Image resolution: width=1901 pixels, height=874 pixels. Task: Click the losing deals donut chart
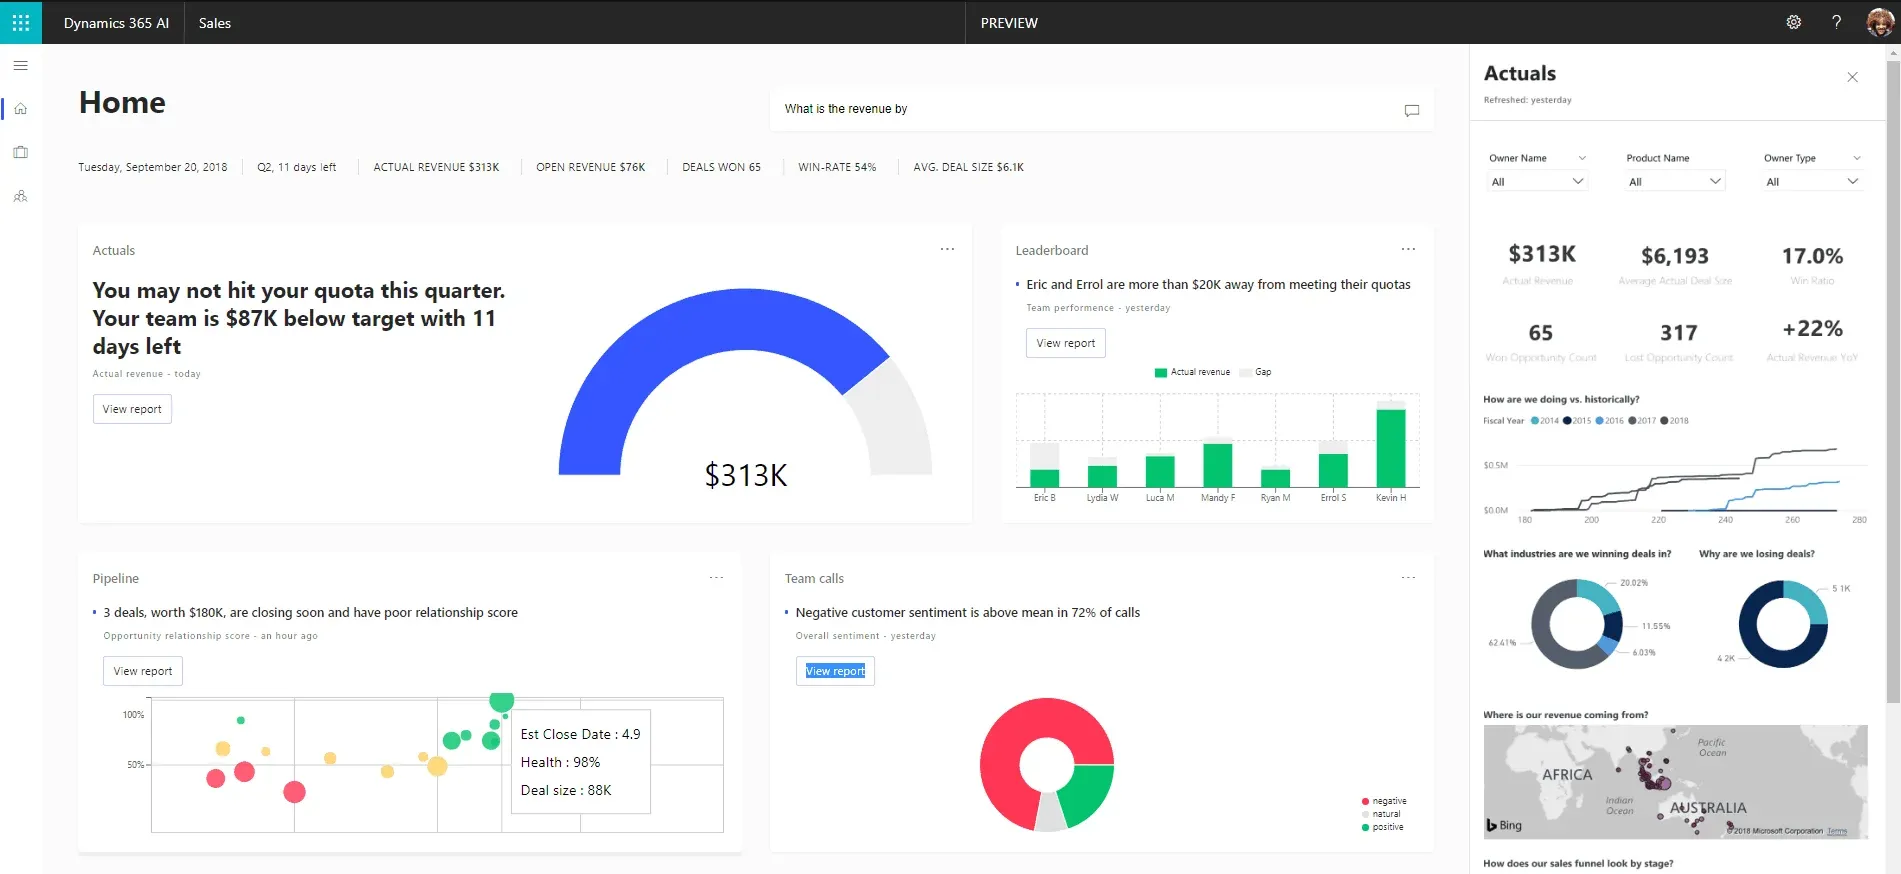(x=1783, y=624)
